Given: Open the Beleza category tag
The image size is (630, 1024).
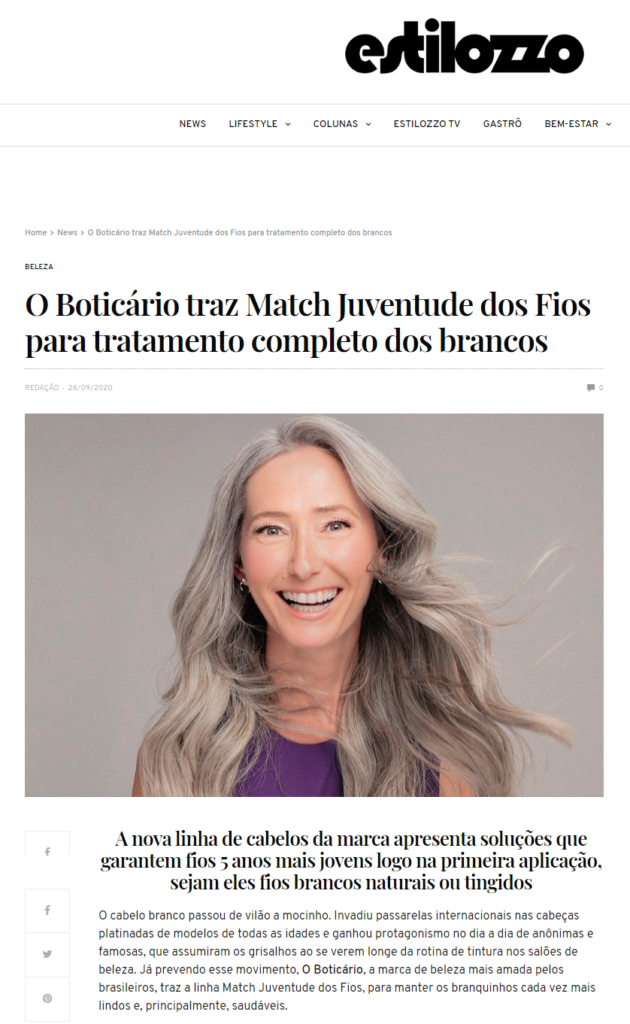Looking at the screenshot, I should (x=39, y=266).
